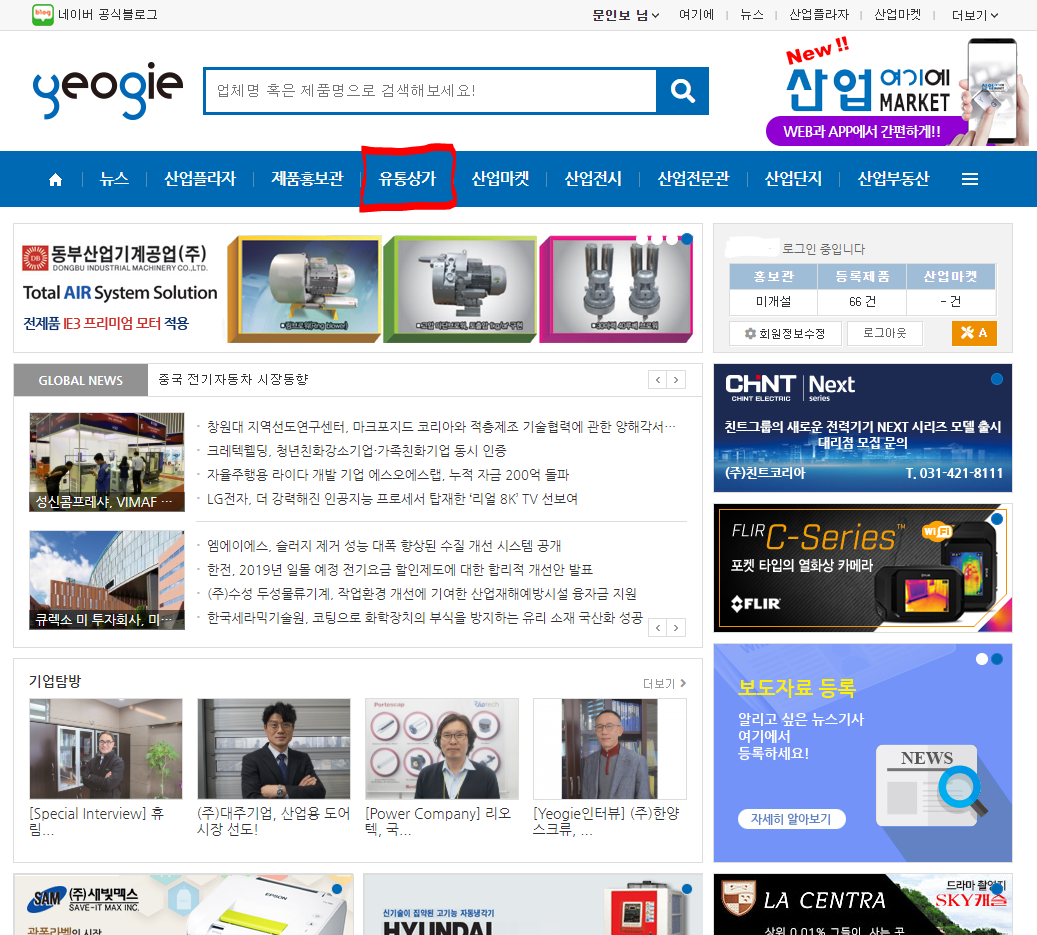1037x935 pixels.
Task: Open the (주)대주기업 산업용 도어 card
Action: 274,768
